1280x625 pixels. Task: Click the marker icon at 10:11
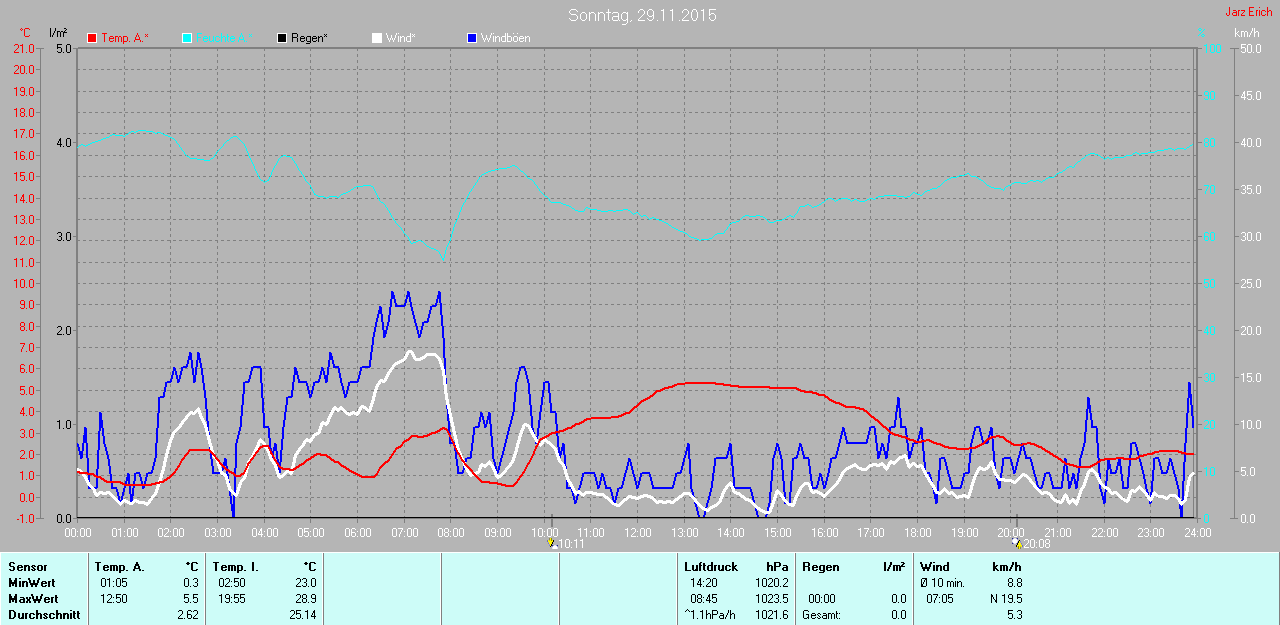click(x=551, y=544)
